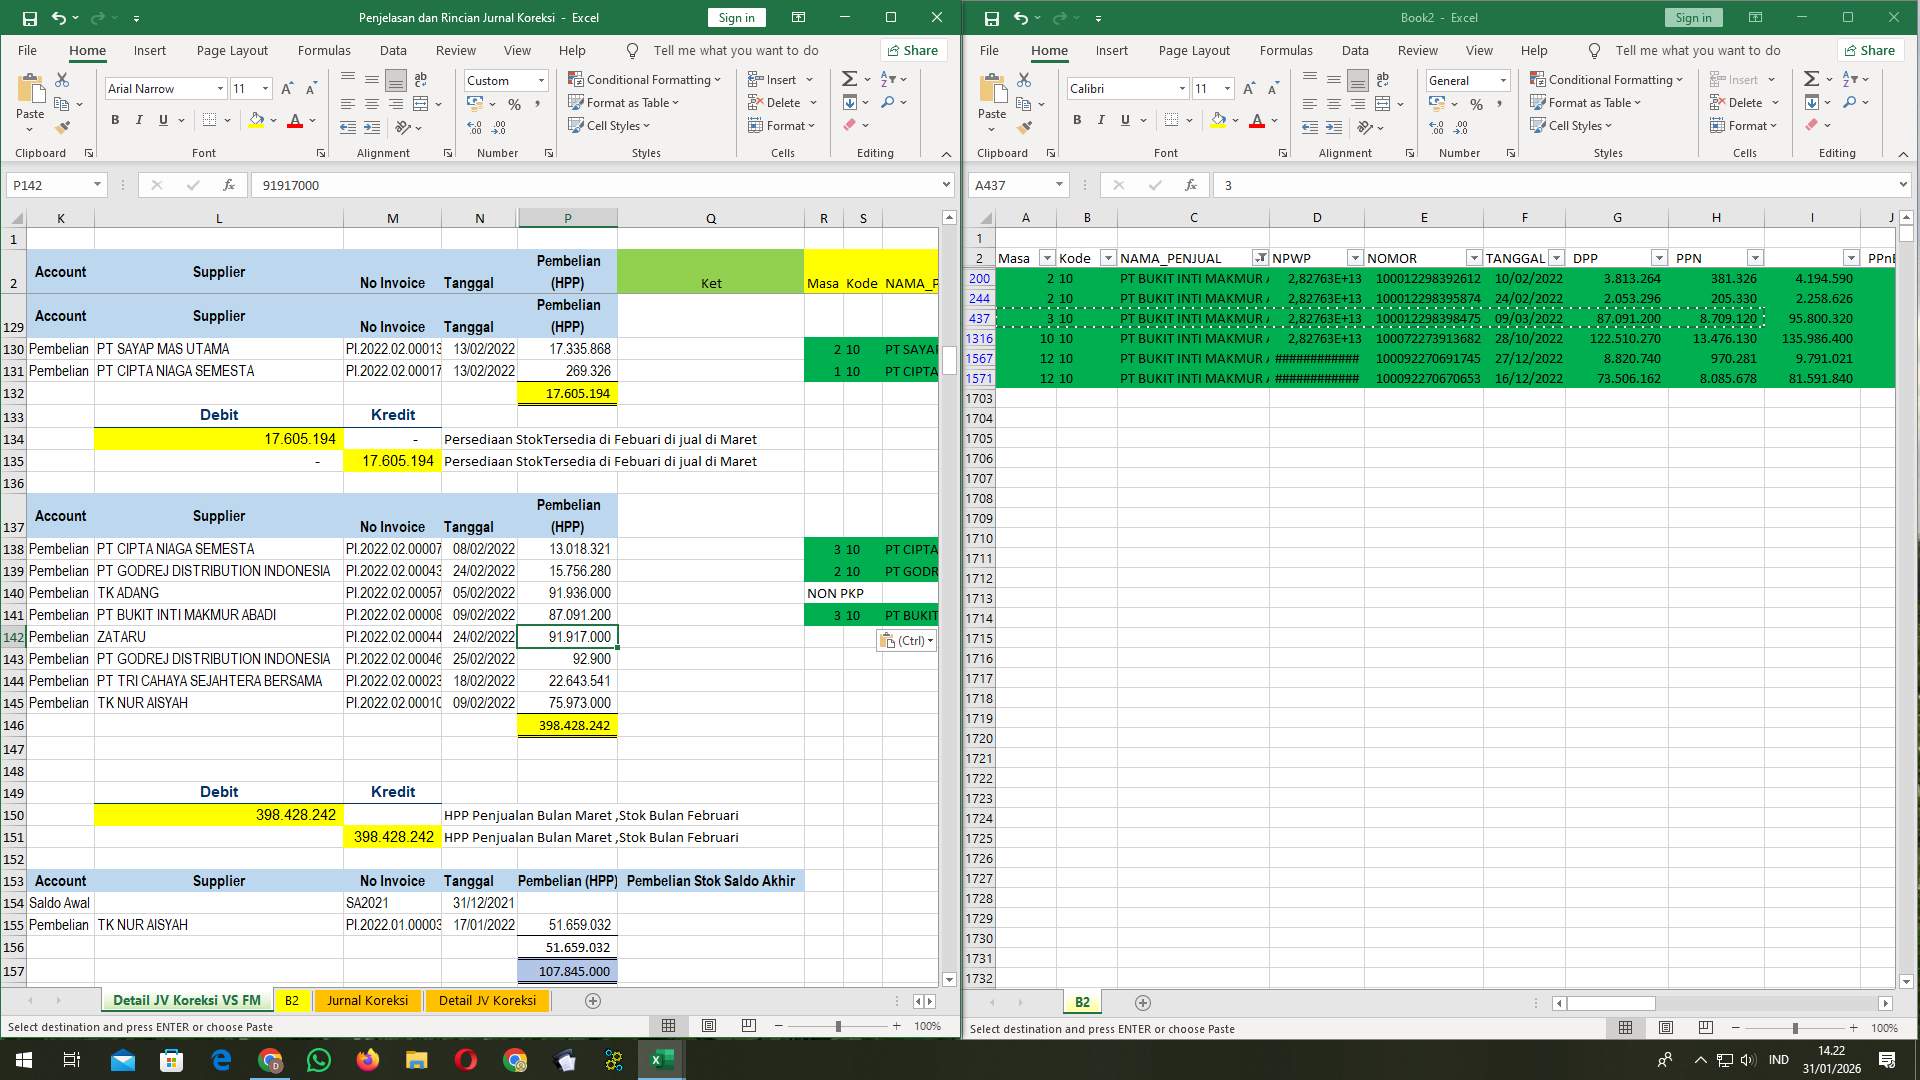Screen dimensions: 1920x1080
Task: Apply bold formatting in left workbook
Action: tap(113, 119)
